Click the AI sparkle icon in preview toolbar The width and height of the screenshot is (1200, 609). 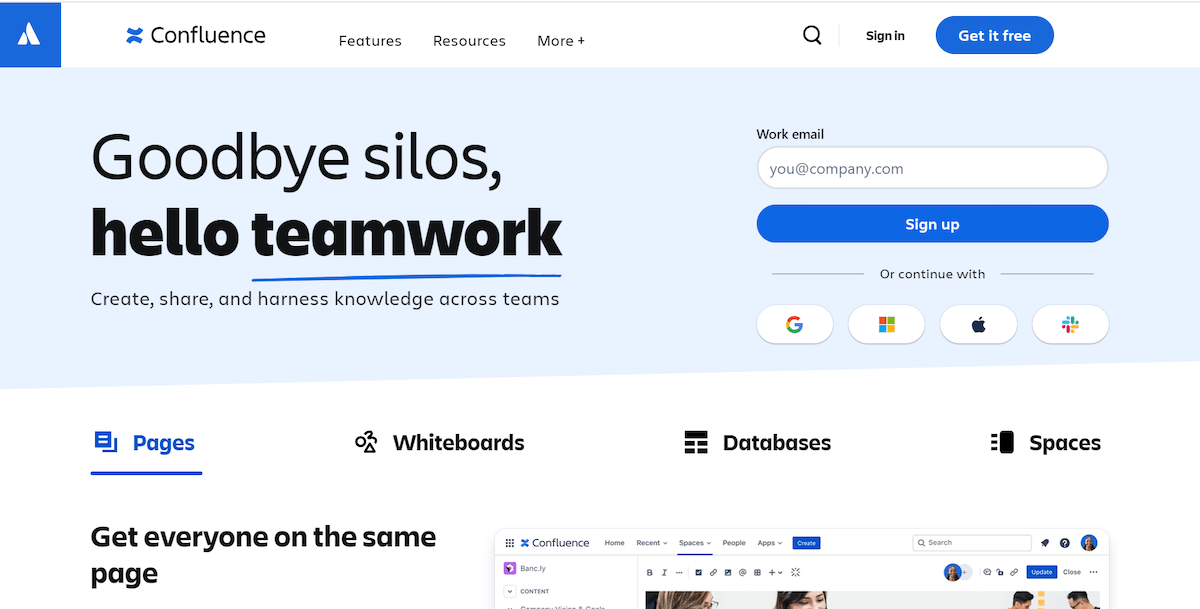pos(795,572)
